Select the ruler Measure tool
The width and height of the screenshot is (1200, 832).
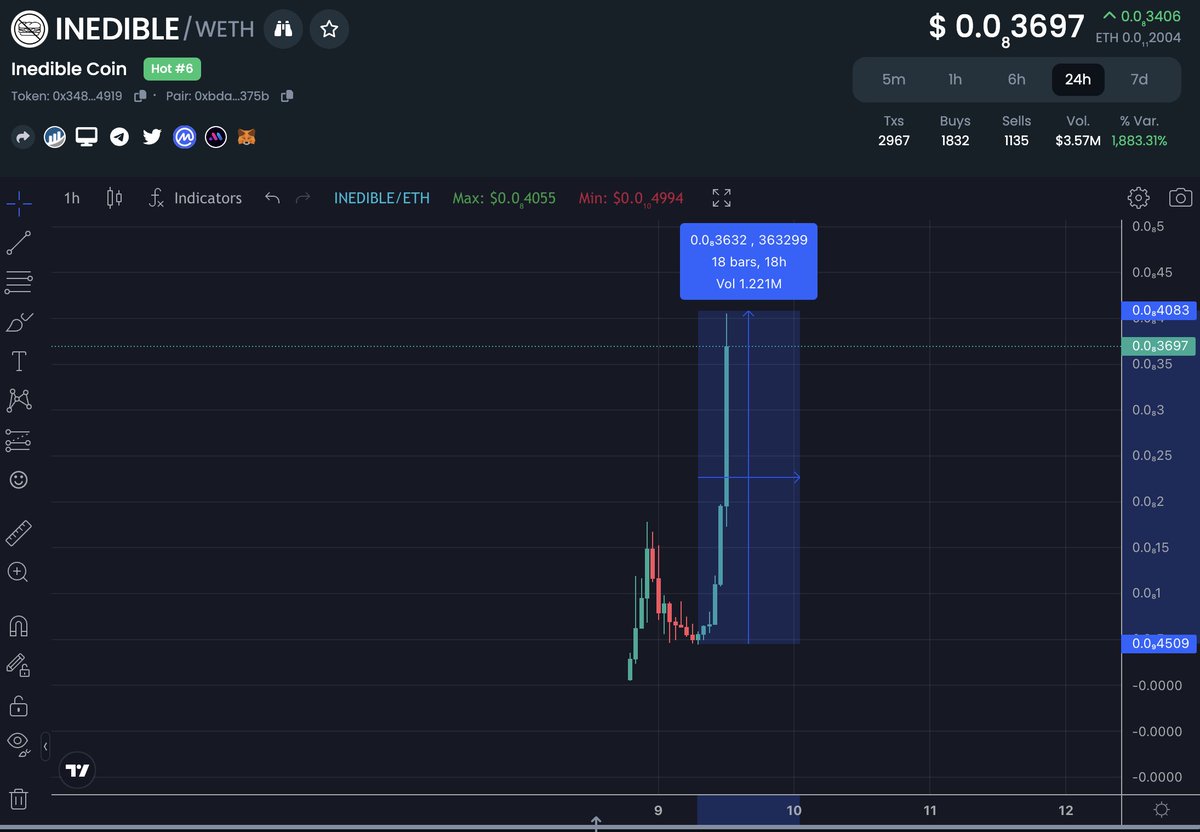(18, 533)
